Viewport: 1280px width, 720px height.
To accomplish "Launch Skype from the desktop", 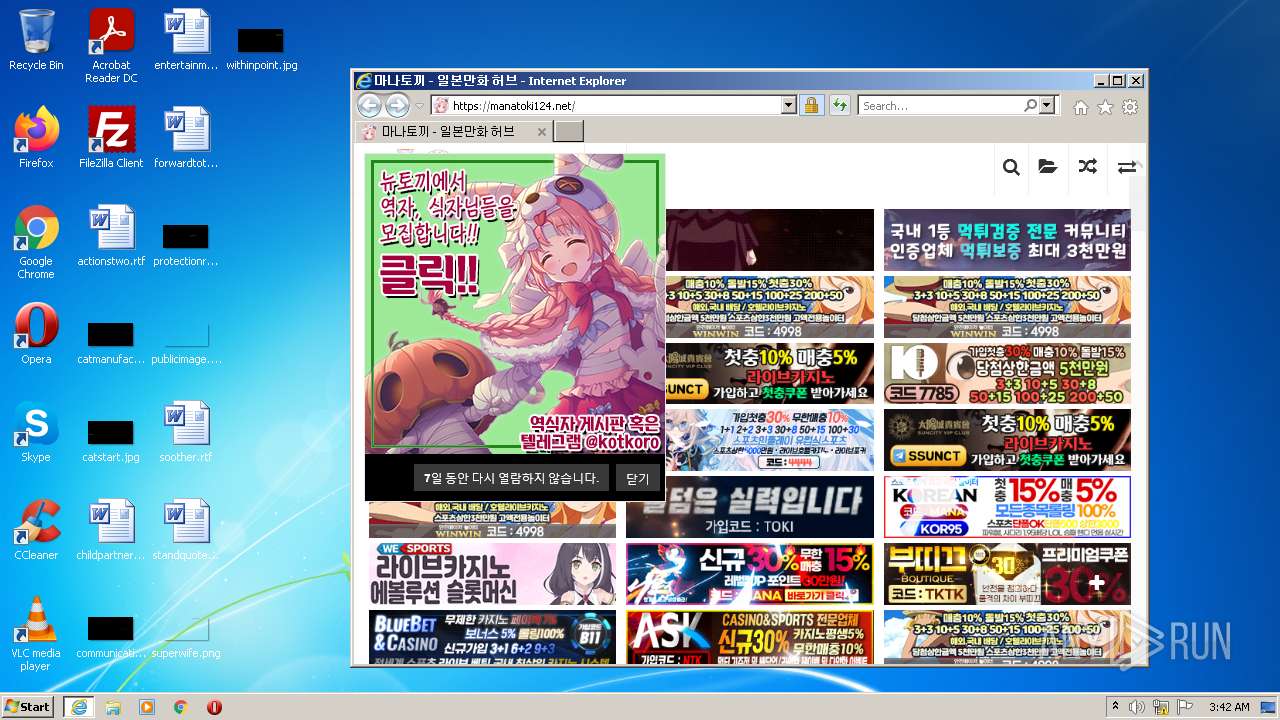I will click(x=36, y=432).
